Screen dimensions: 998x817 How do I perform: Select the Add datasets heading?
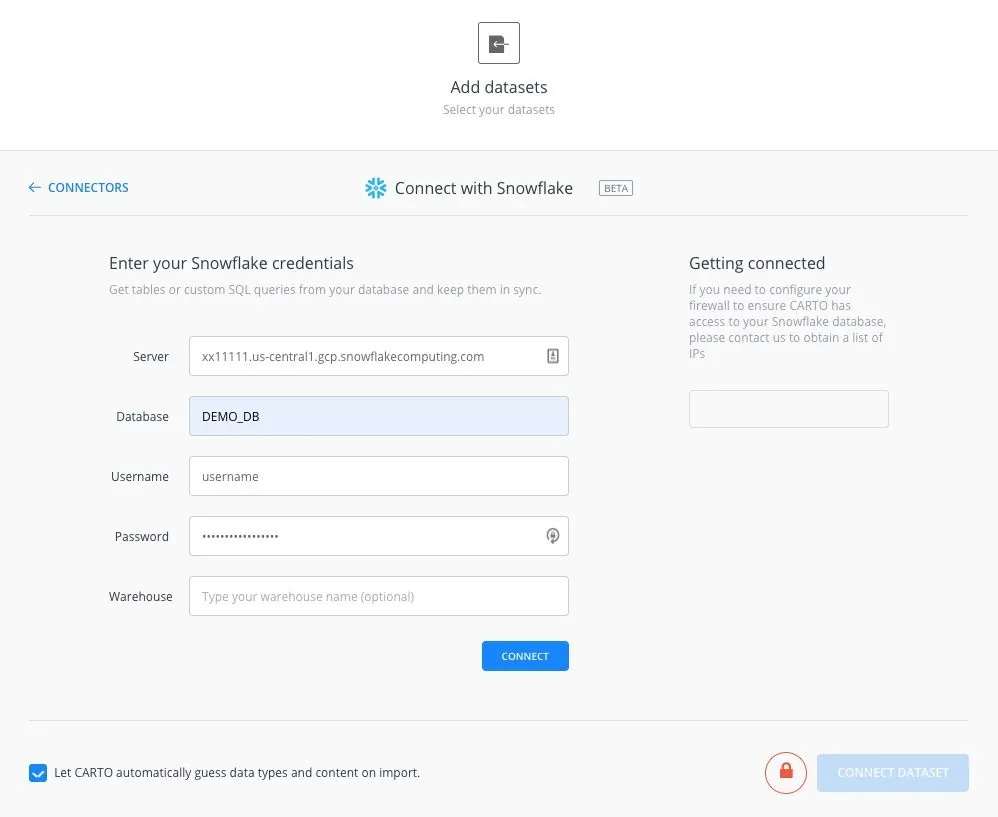[498, 87]
